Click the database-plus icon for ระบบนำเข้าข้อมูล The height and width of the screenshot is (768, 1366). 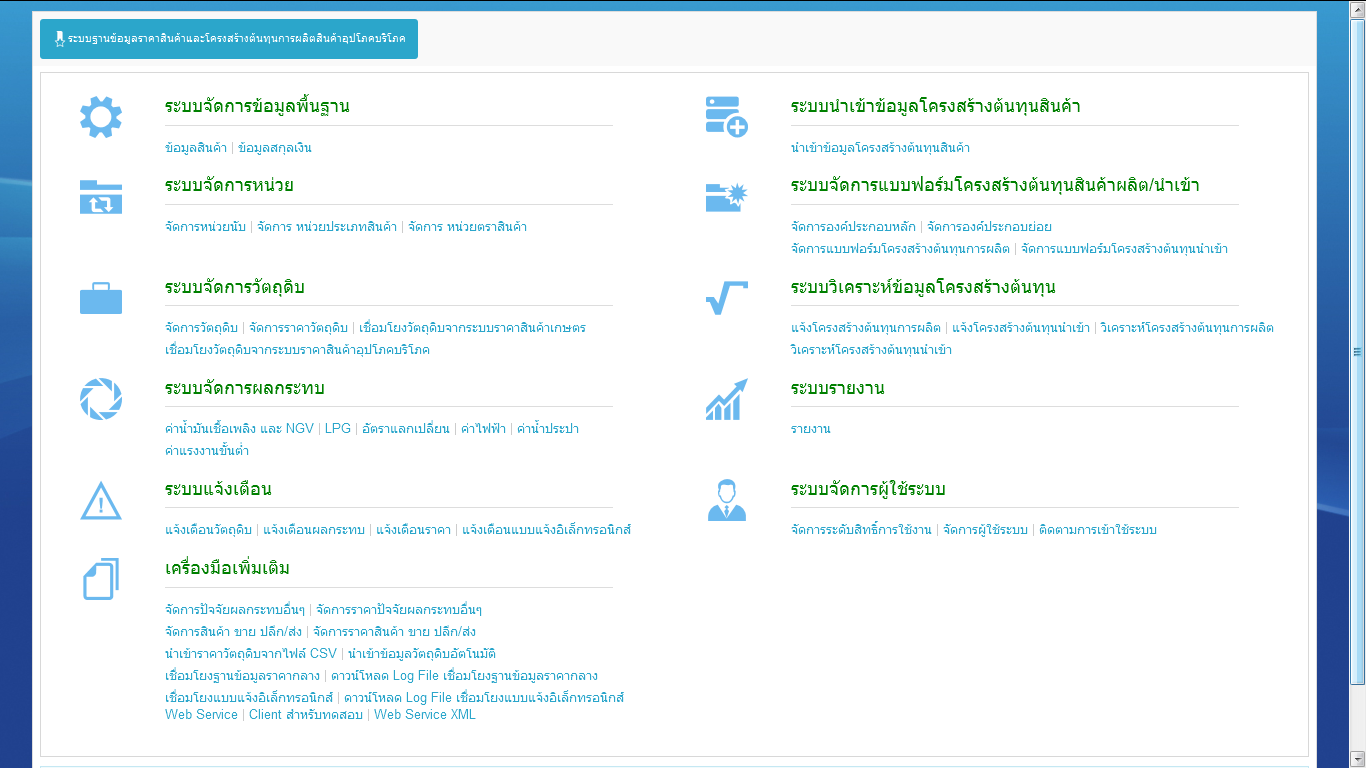pos(727,117)
